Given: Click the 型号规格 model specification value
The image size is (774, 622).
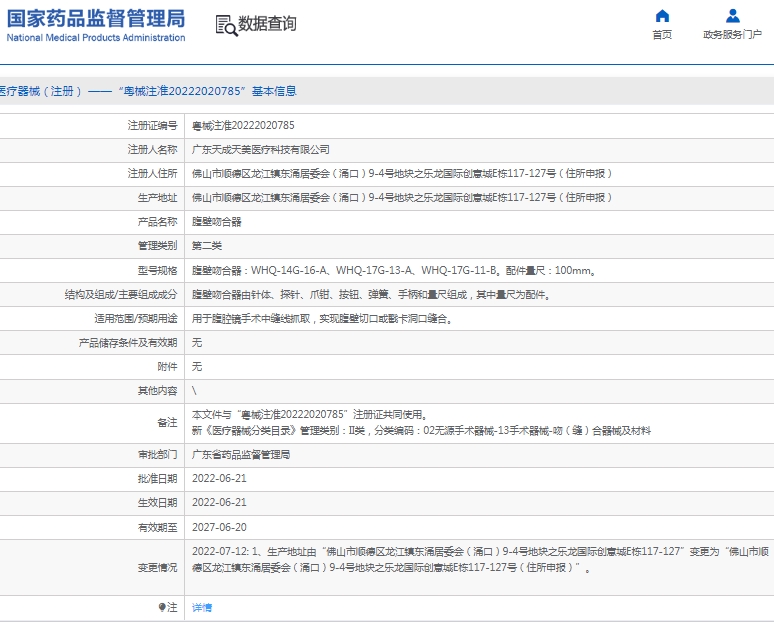Looking at the screenshot, I should pyautogui.click(x=394, y=270).
